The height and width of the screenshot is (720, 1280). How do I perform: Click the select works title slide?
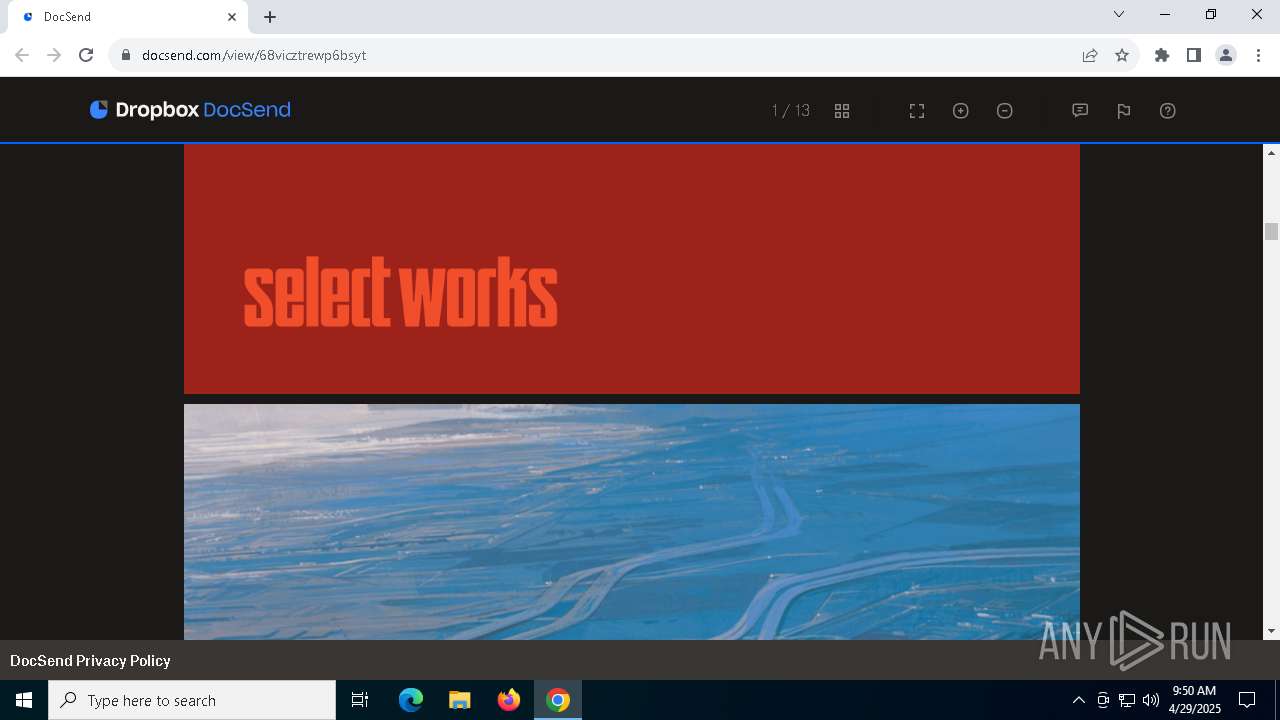click(x=632, y=269)
